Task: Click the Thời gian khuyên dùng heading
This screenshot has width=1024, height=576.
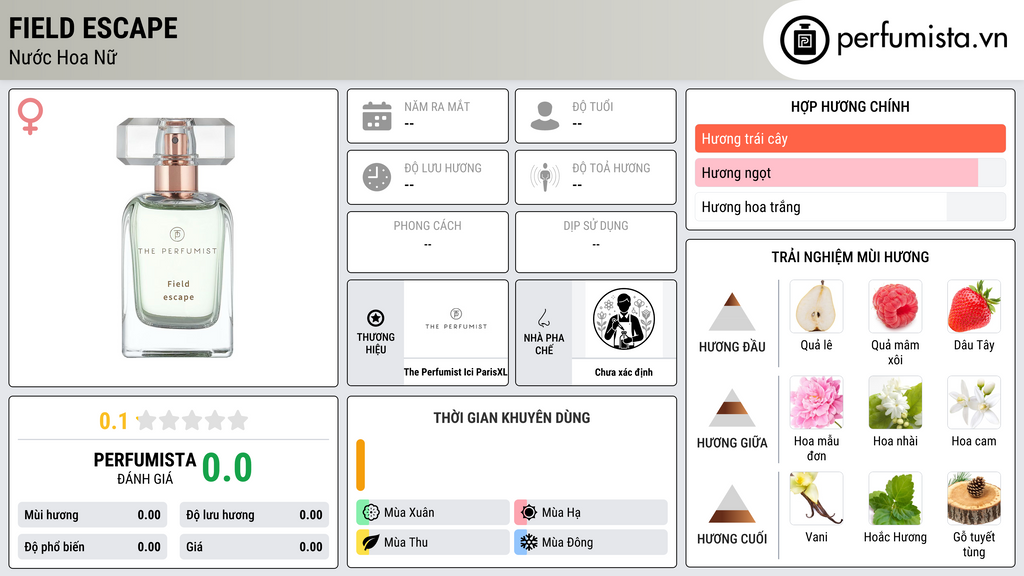Action: (x=512, y=418)
